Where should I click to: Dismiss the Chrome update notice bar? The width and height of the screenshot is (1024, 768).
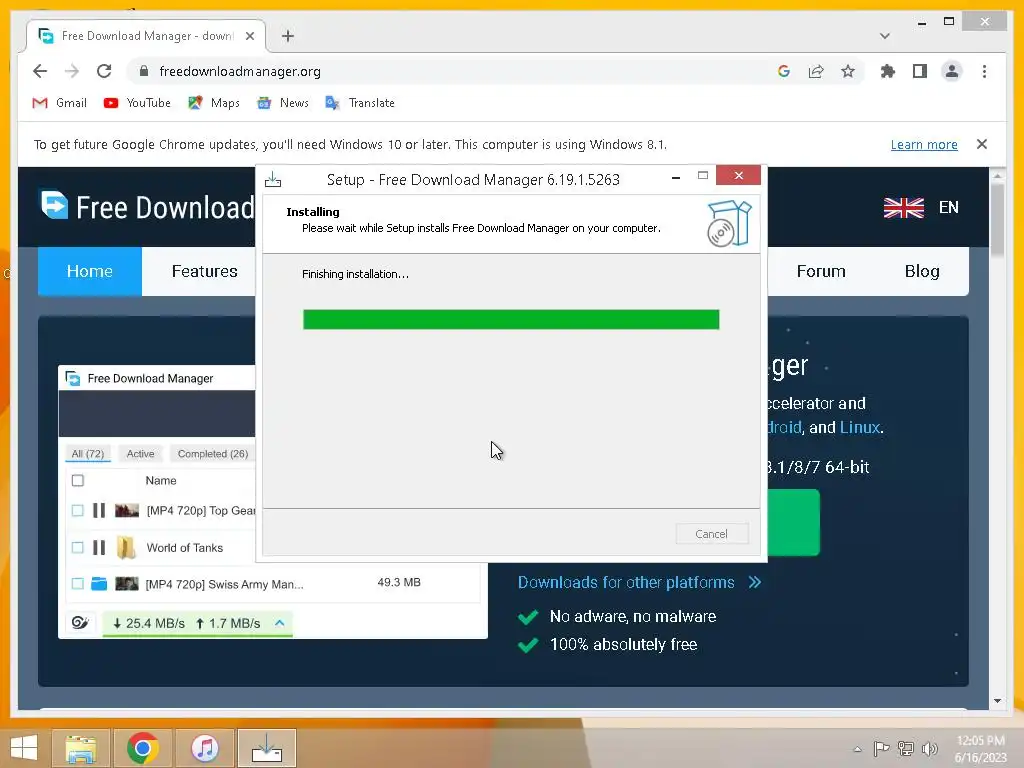pyautogui.click(x=982, y=144)
